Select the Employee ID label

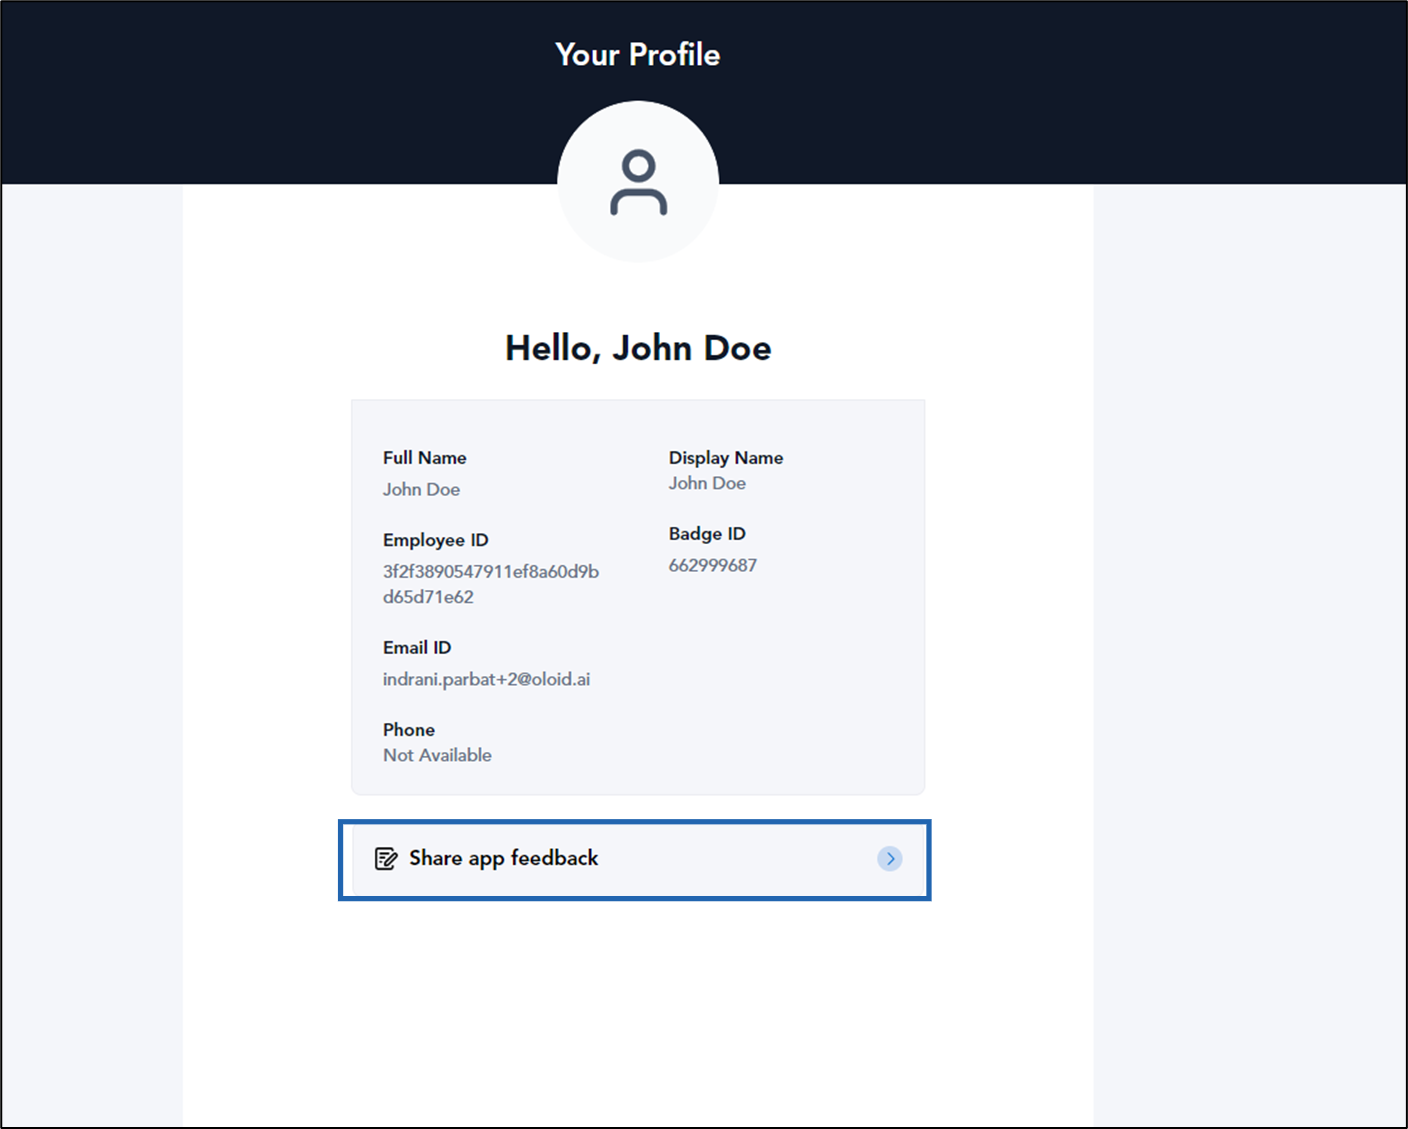coord(435,540)
